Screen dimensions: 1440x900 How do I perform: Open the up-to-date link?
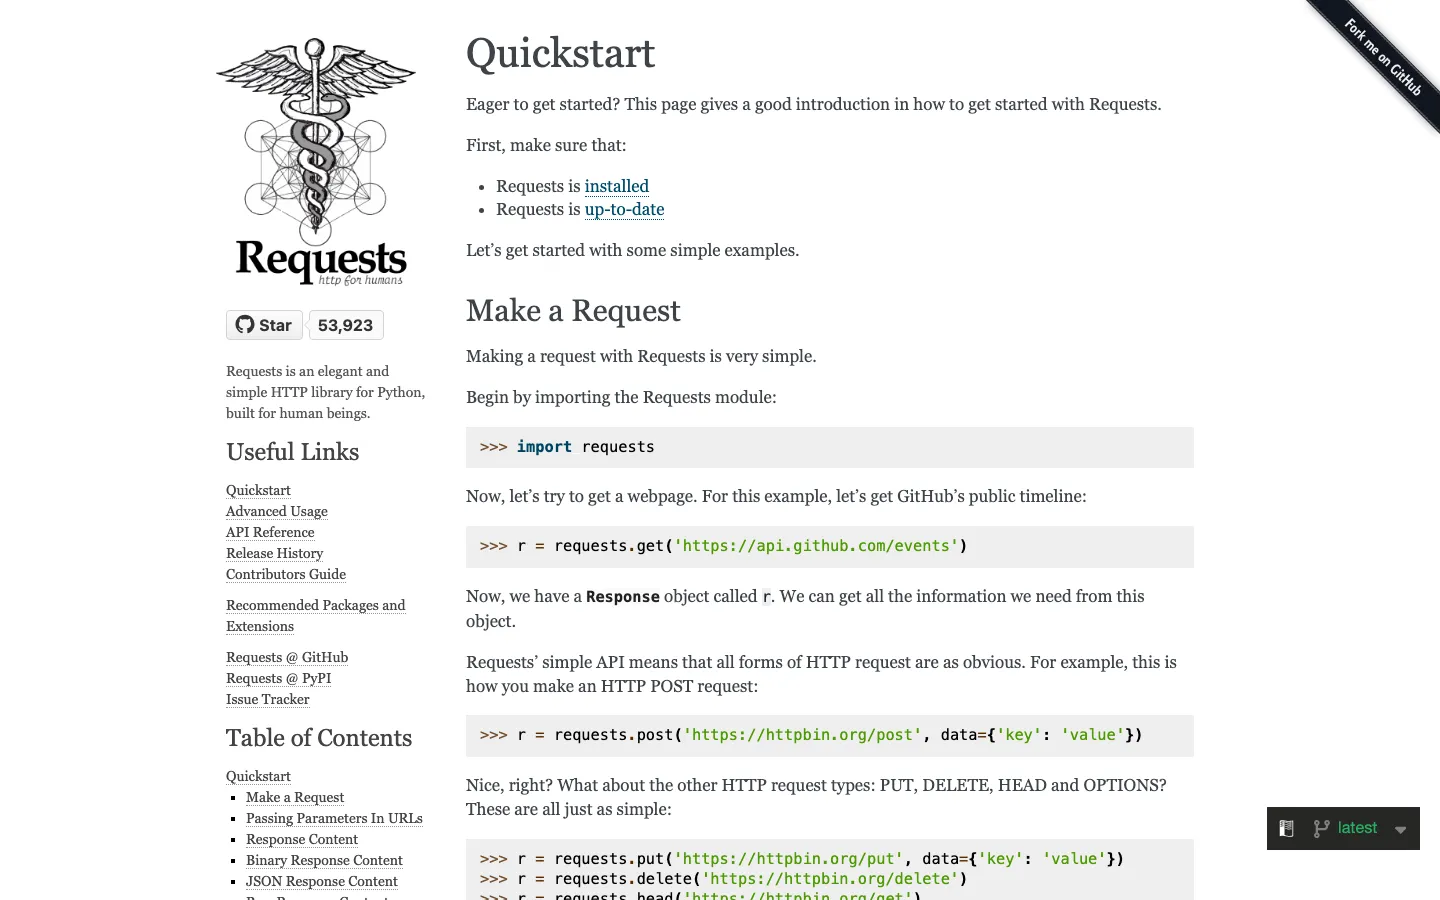click(624, 210)
